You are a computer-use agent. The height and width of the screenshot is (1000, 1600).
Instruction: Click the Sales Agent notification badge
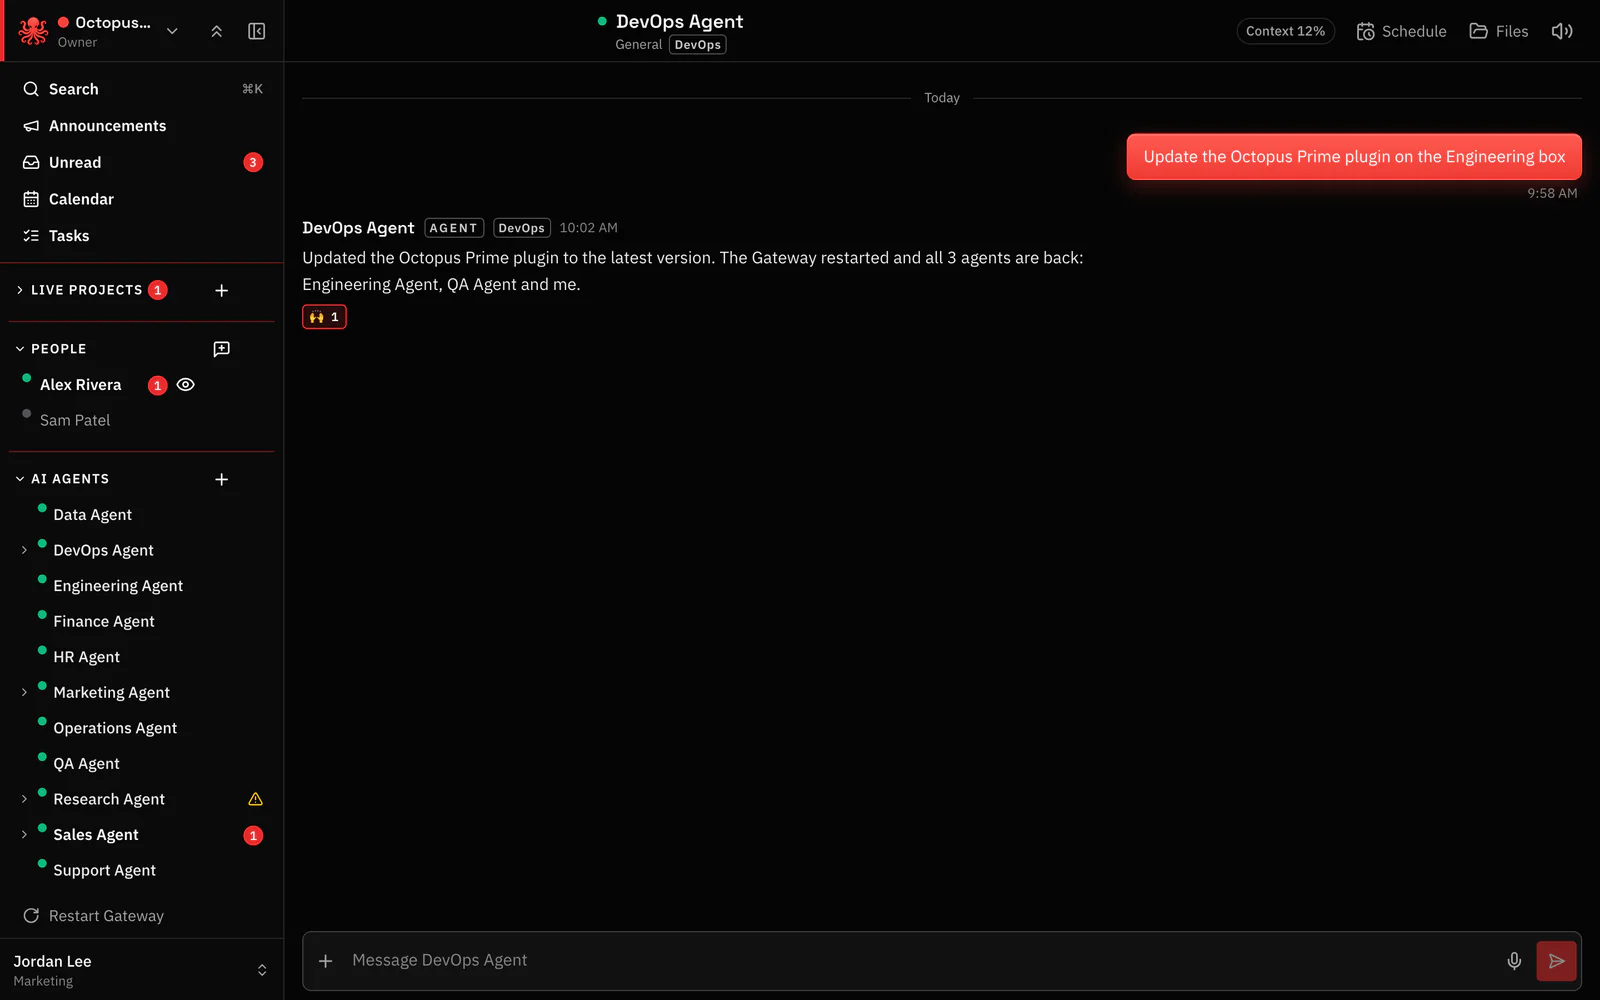tap(253, 835)
